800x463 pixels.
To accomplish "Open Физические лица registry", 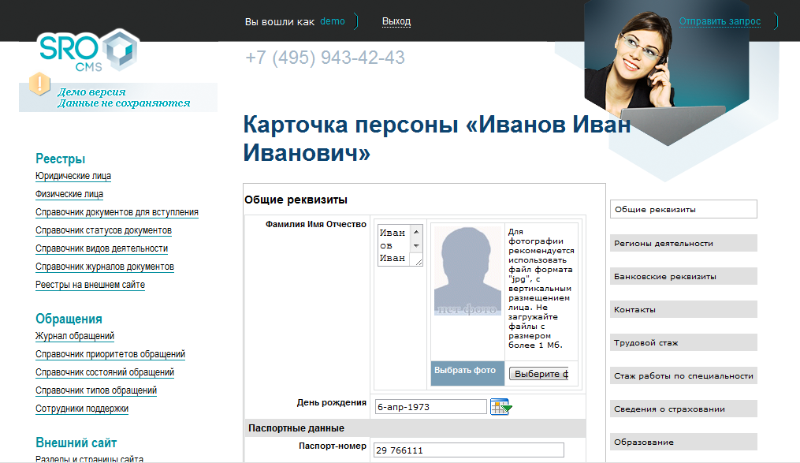I will pos(69,194).
